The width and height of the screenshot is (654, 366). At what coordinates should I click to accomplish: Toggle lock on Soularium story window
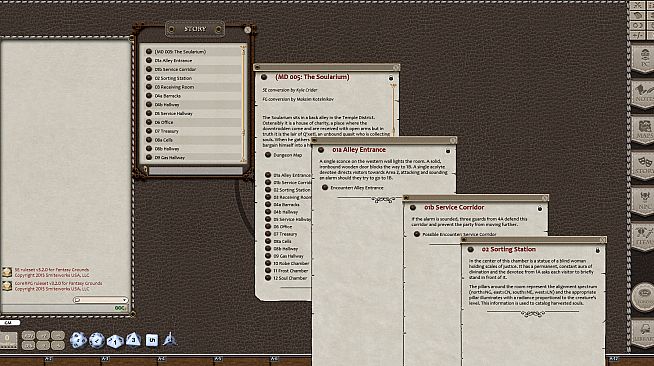(x=391, y=78)
